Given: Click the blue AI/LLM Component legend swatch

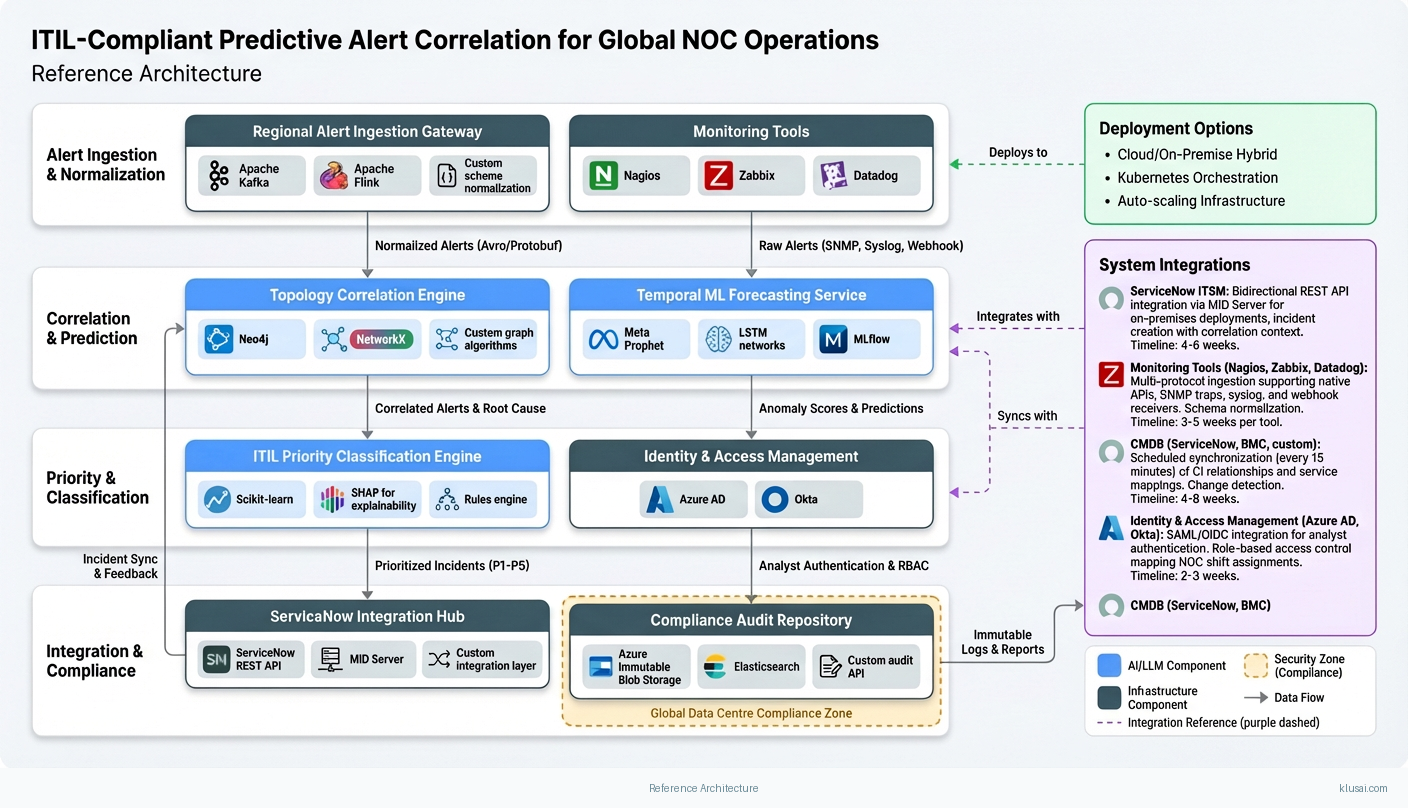Looking at the screenshot, I should click(1109, 666).
